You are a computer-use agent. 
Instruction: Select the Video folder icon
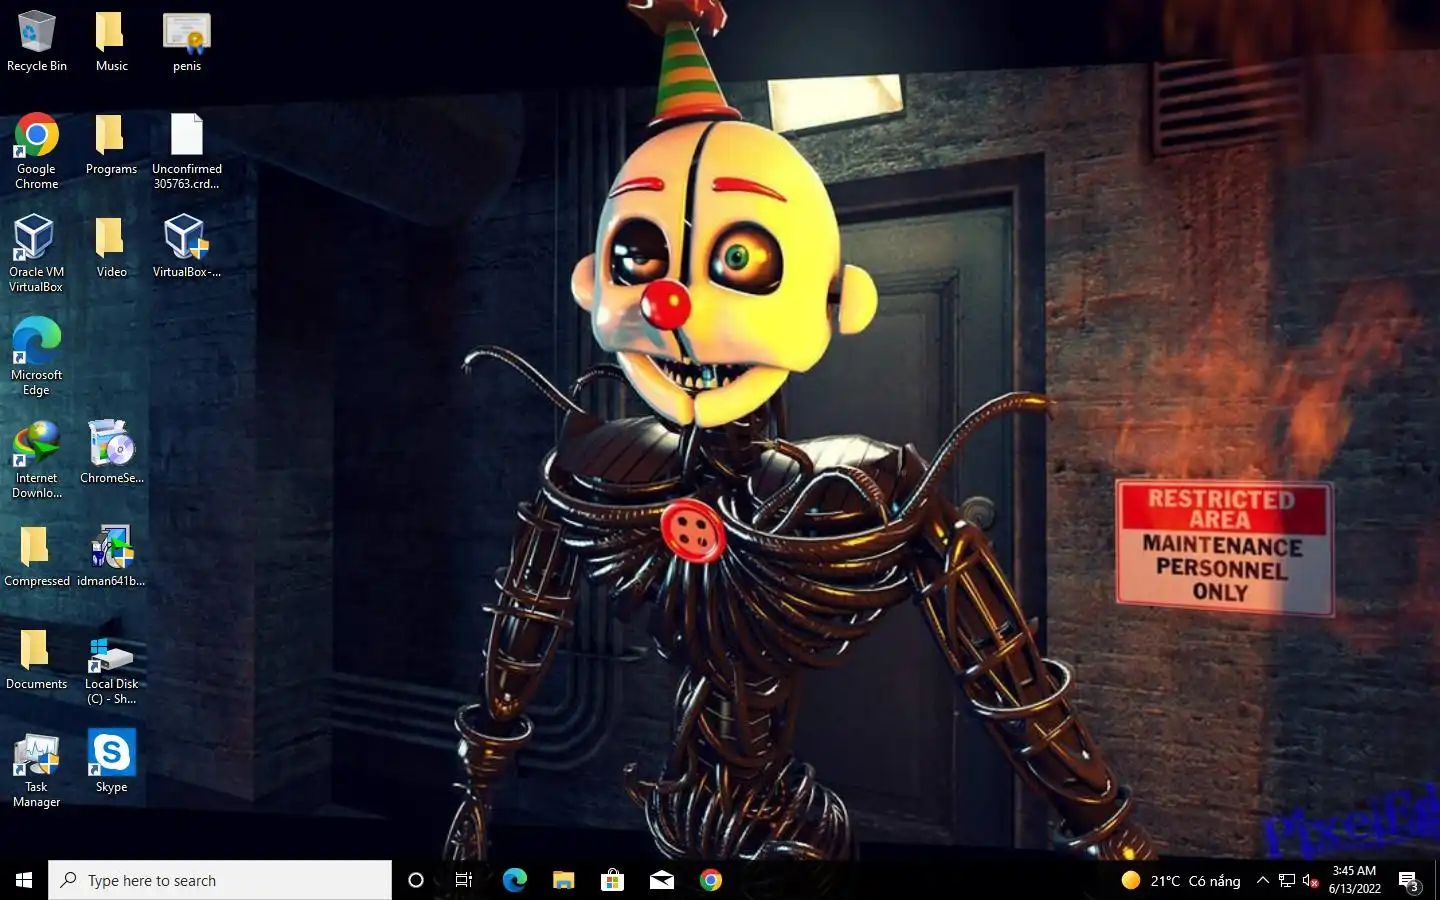111,247
